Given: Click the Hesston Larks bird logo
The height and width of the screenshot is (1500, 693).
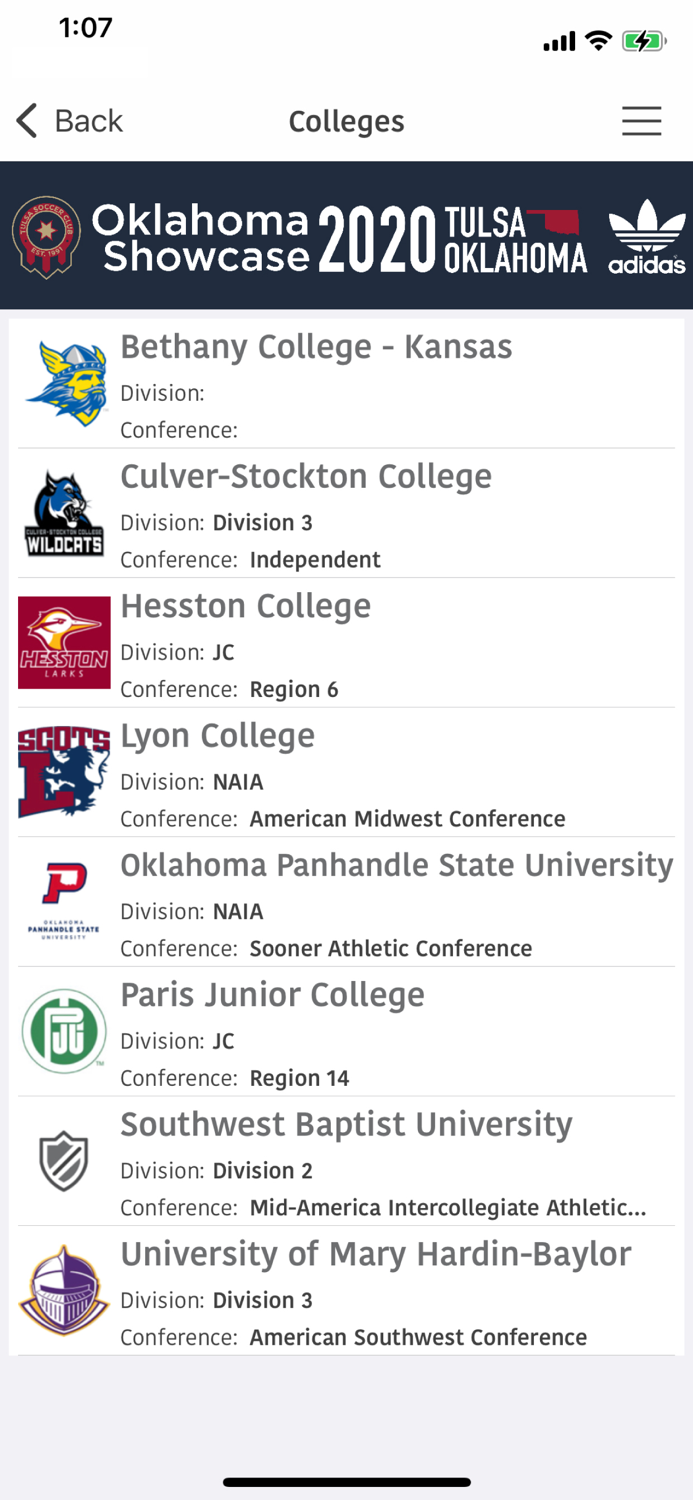Looking at the screenshot, I should pyautogui.click(x=63, y=642).
